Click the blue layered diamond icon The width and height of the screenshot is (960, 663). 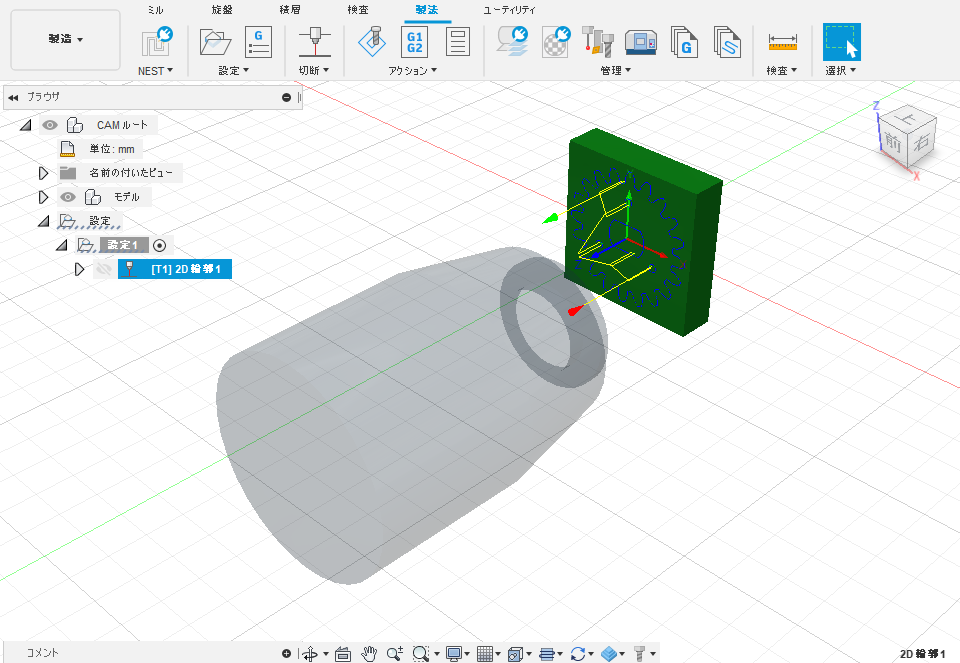pyautogui.click(x=609, y=654)
